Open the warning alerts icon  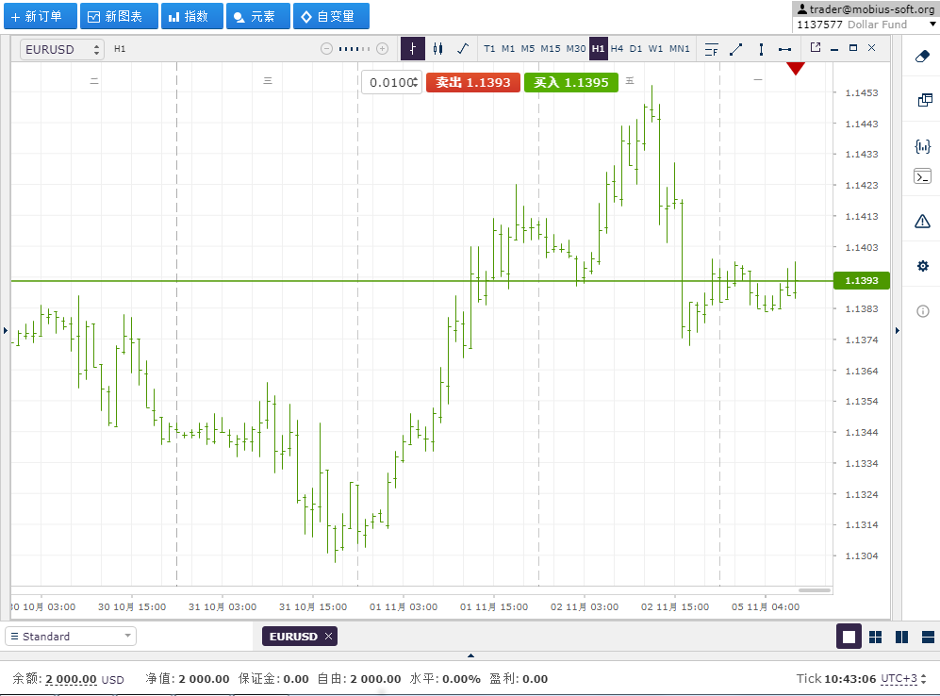pos(923,221)
